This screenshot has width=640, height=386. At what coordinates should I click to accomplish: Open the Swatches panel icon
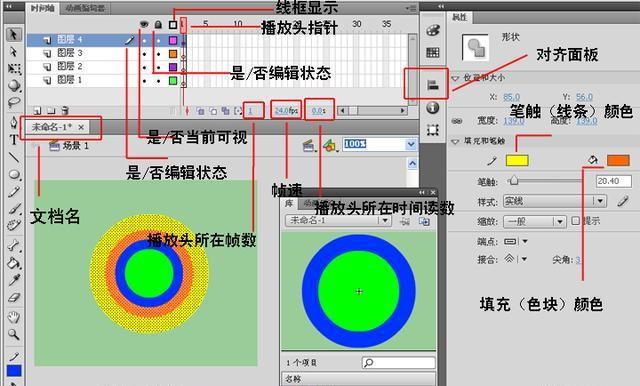tap(433, 52)
